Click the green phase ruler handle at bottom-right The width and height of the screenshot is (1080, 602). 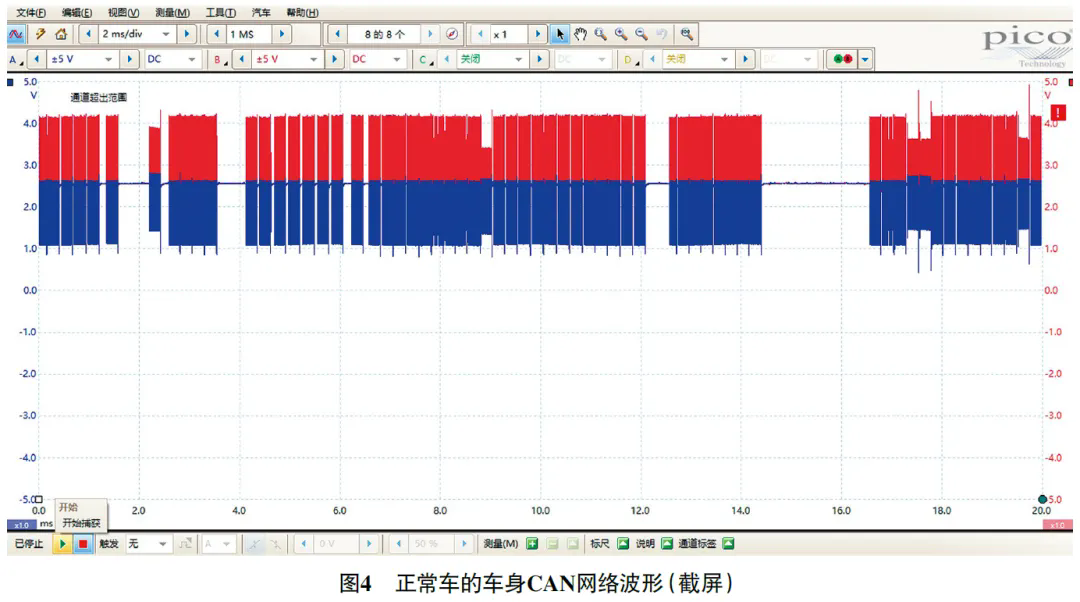(x=1042, y=499)
